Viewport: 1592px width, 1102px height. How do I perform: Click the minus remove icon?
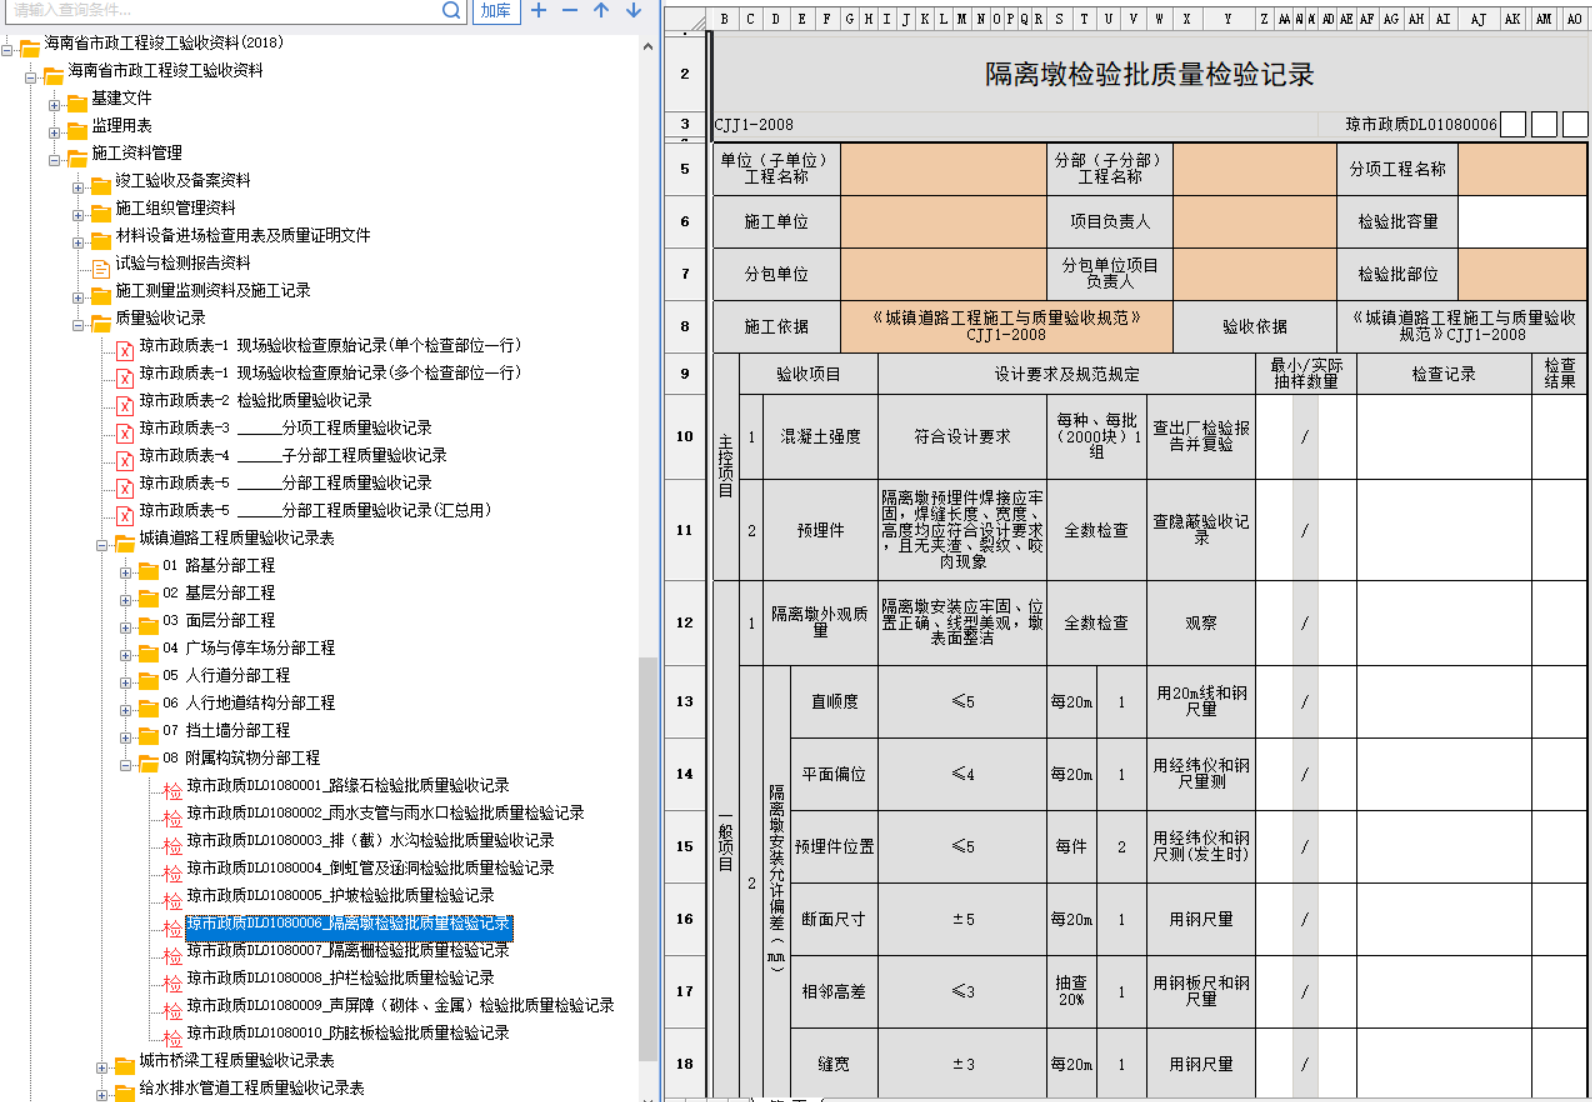point(570,10)
